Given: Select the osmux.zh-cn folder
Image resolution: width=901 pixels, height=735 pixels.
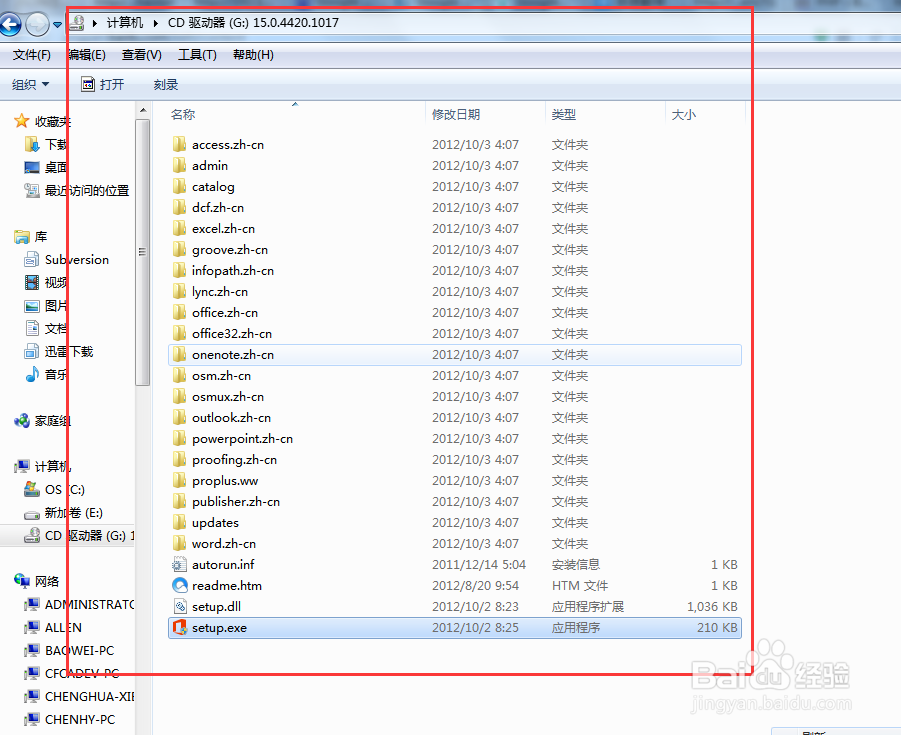Looking at the screenshot, I should pyautogui.click(x=455, y=397).
